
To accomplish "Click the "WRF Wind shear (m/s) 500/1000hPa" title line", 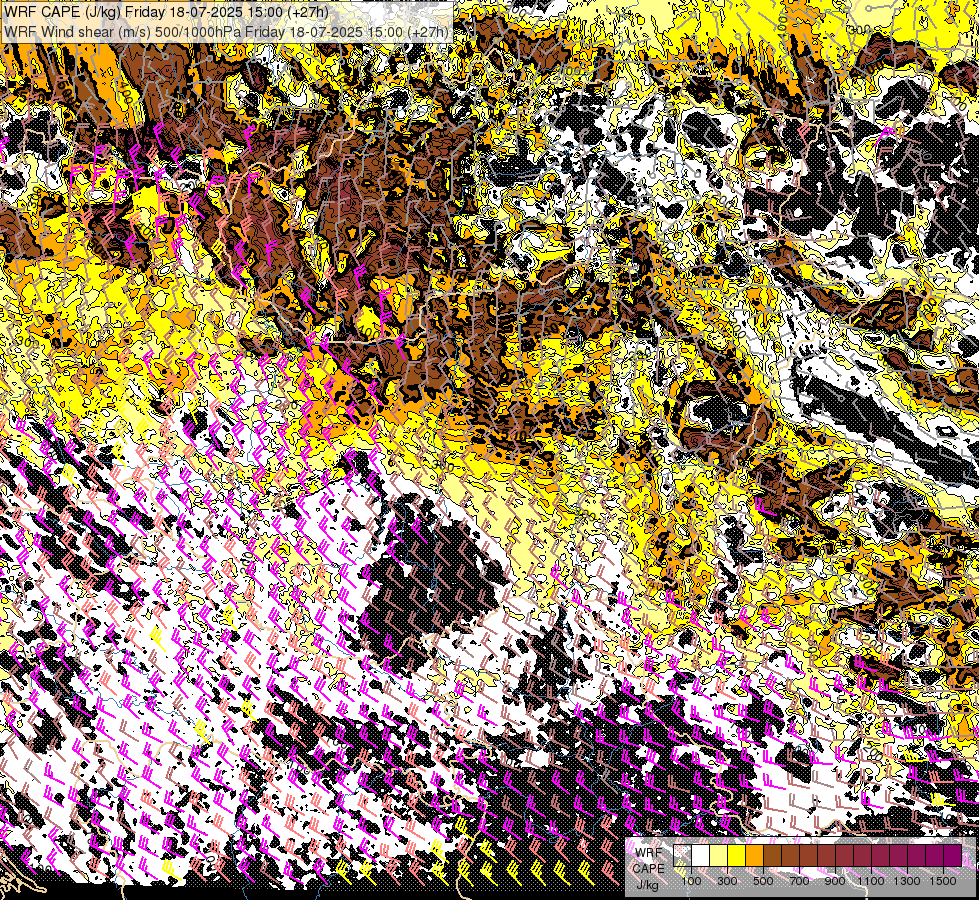I will (225, 31).
